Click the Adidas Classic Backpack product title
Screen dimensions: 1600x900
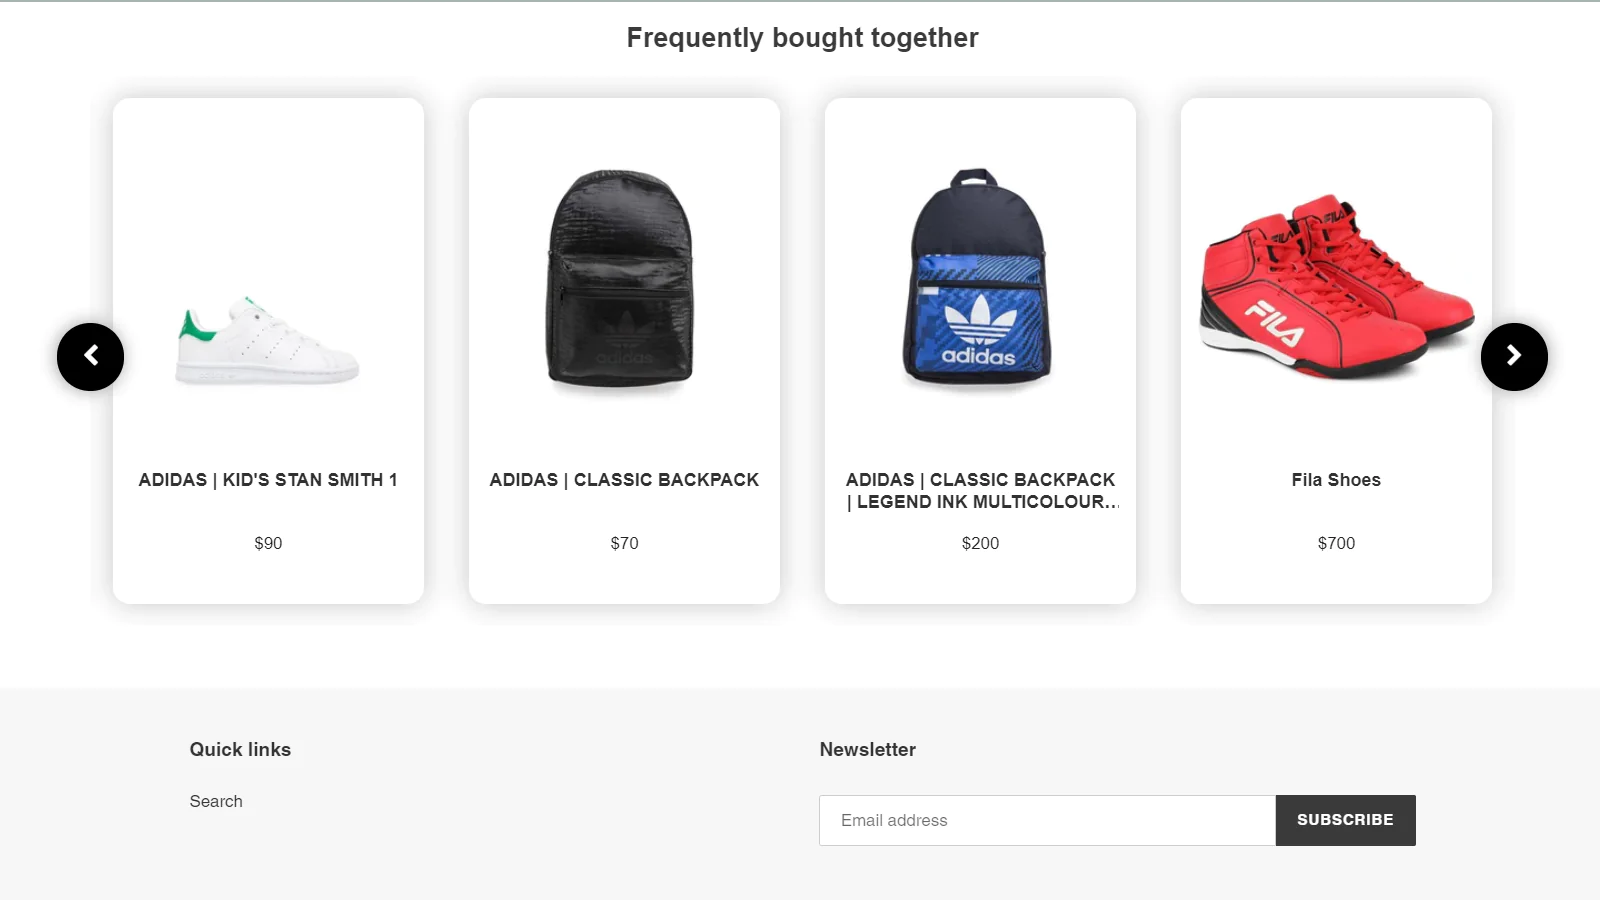tap(624, 480)
